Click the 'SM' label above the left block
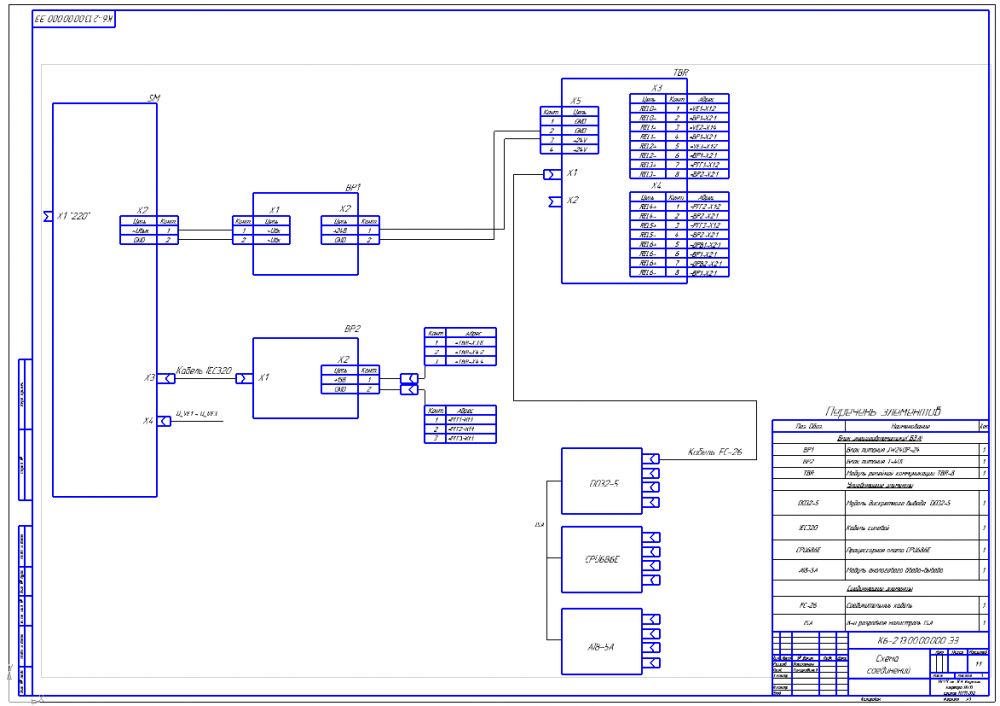The height and width of the screenshot is (706, 1000). tap(154, 98)
